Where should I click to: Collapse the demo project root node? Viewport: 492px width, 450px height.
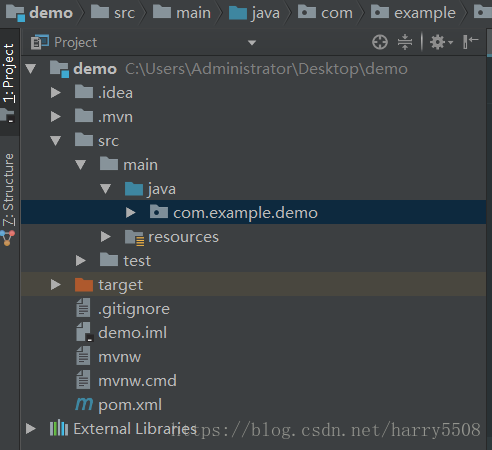click(x=31, y=69)
